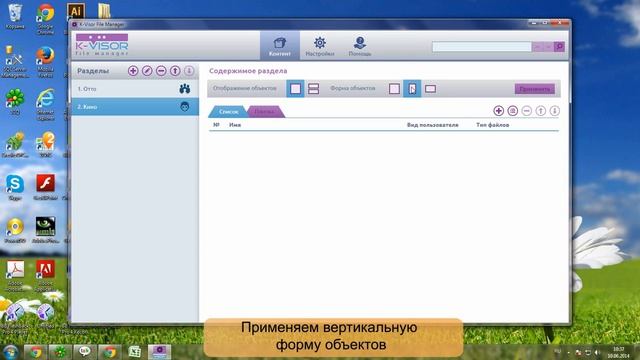This screenshot has width=640, height=360.
Task: Open red Flash desktop shortcut
Action: point(45,187)
